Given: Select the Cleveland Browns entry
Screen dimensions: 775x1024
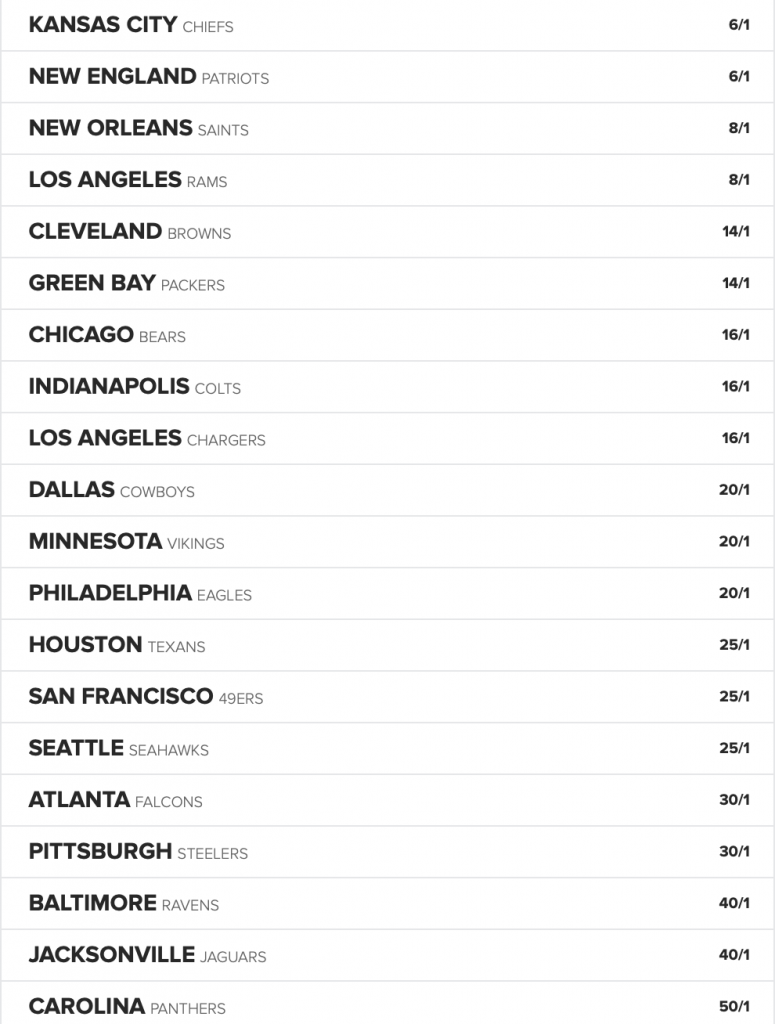Looking at the screenshot, I should point(387,231).
